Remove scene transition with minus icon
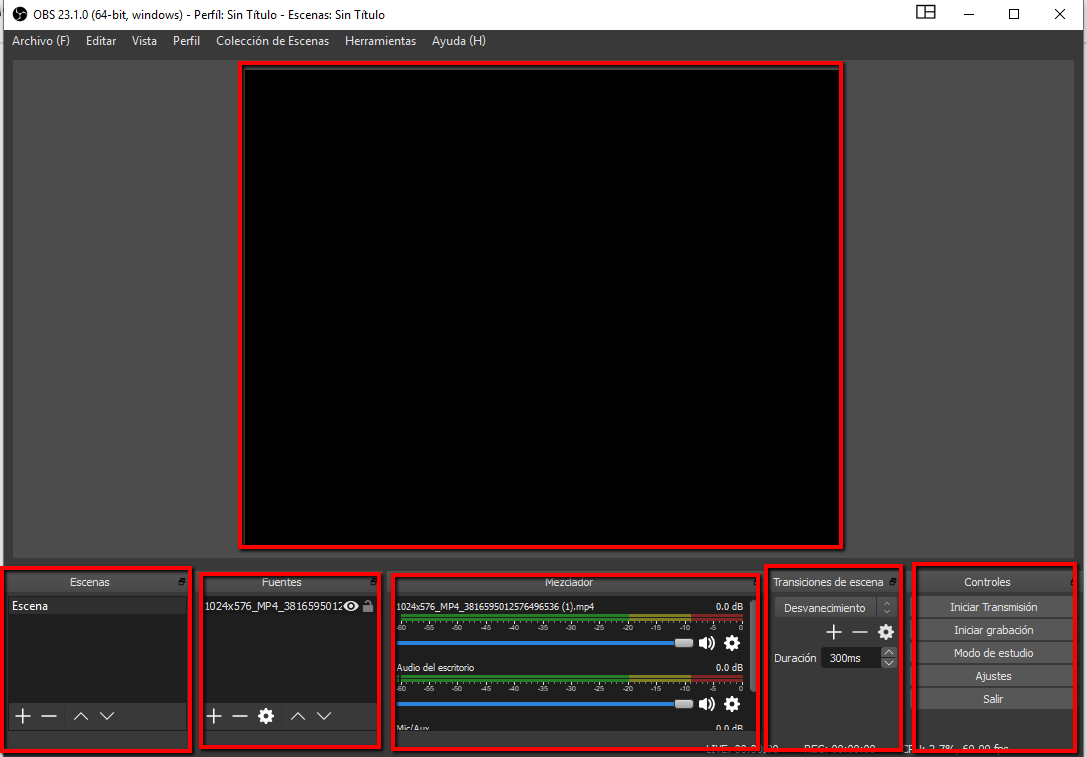Image resolution: width=1087 pixels, height=757 pixels. point(860,632)
